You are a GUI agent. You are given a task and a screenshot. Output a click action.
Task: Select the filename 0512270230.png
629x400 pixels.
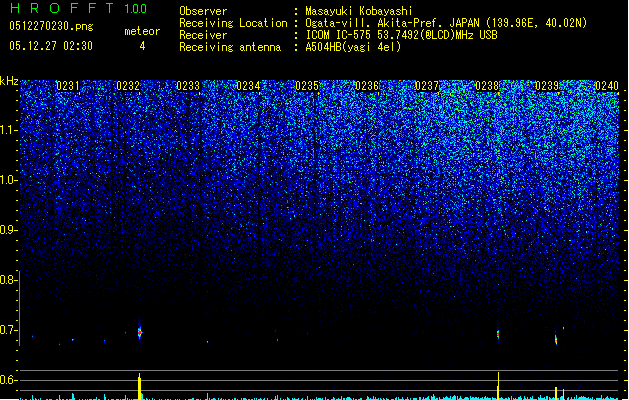51,26
